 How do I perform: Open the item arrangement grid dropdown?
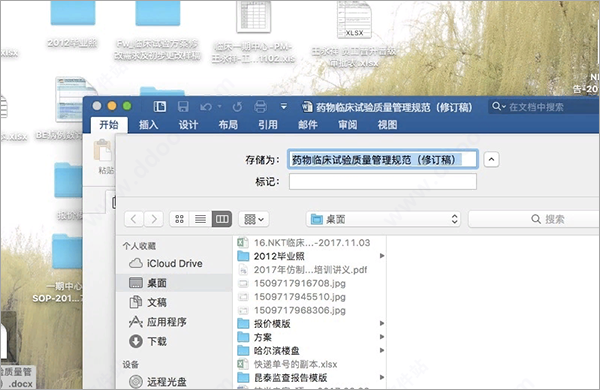click(x=254, y=219)
